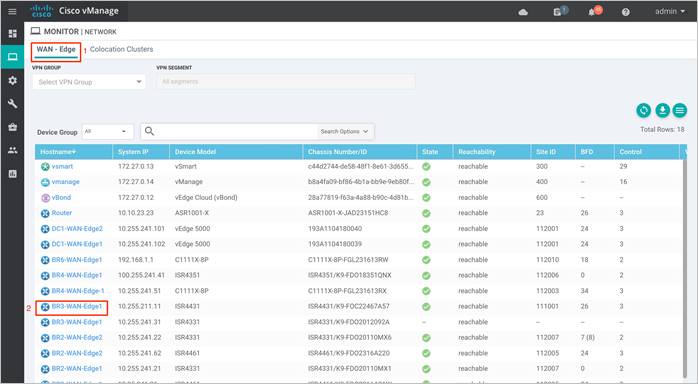Click the vmanage device icon

coord(45,182)
